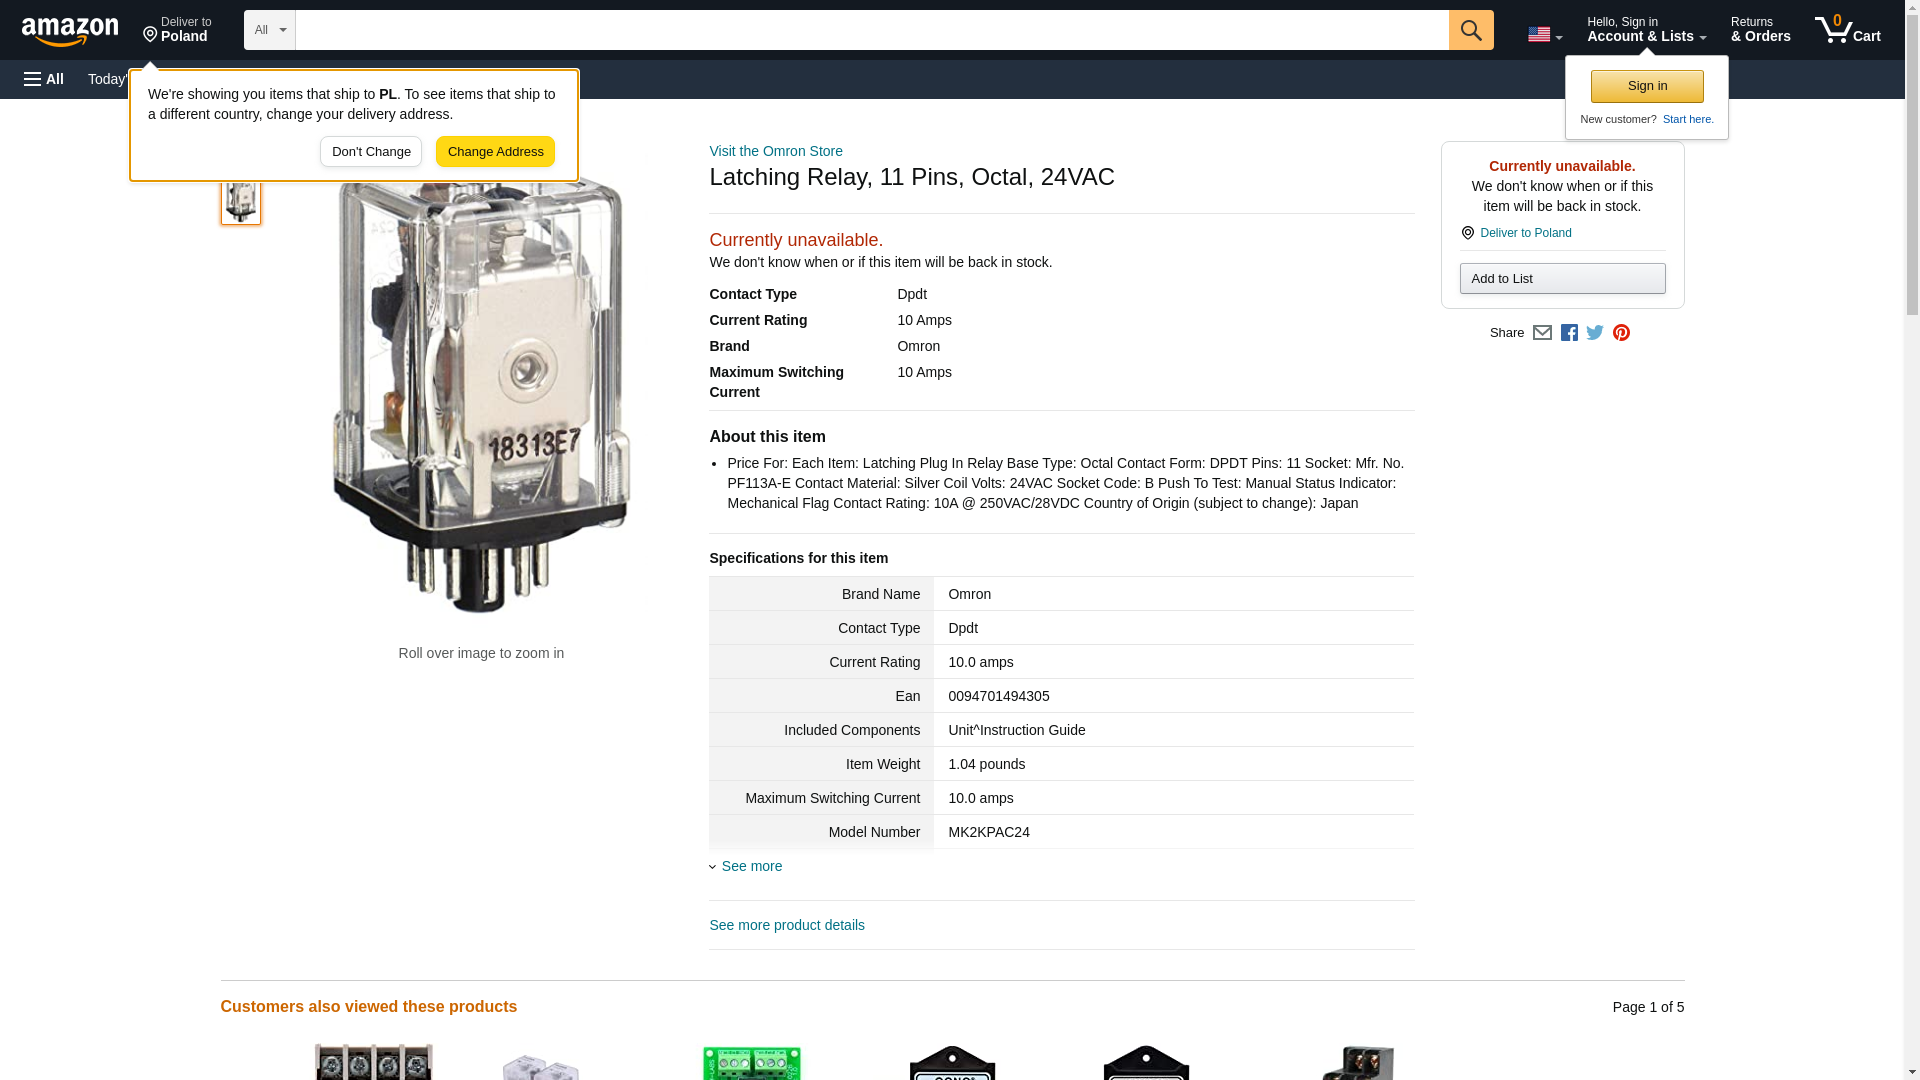This screenshot has width=1920, height=1080.
Task: Visit the Omron Store link
Action: (x=776, y=151)
